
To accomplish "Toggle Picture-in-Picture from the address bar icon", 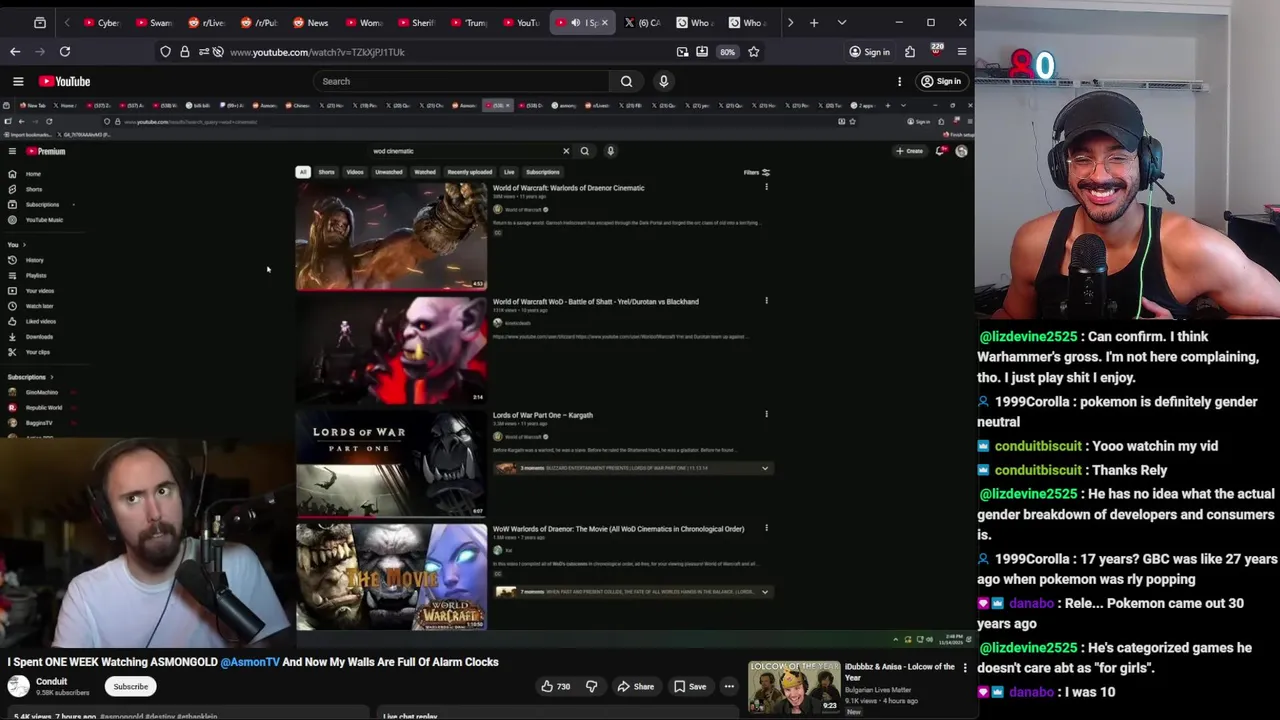I will pos(682,51).
